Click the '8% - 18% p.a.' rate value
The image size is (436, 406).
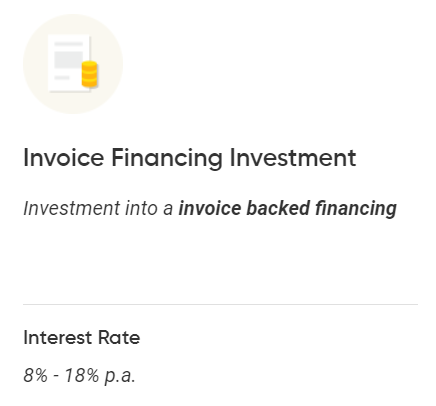point(79,375)
